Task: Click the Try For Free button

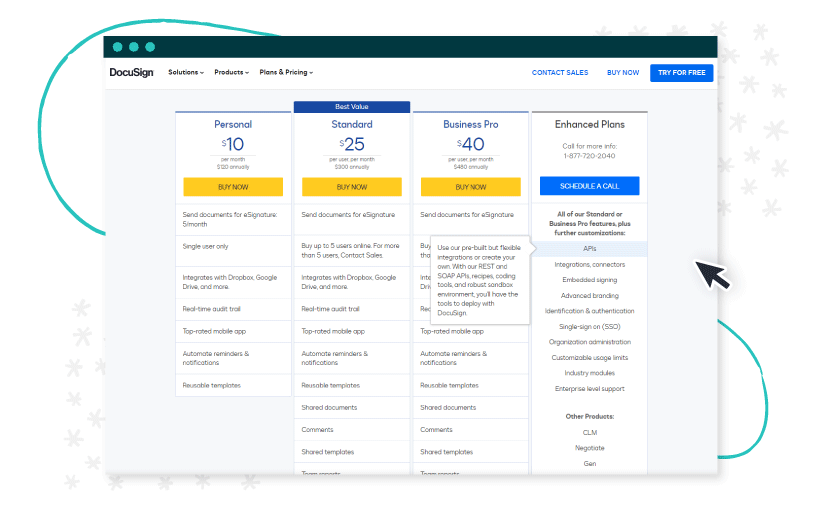Action: pos(681,73)
